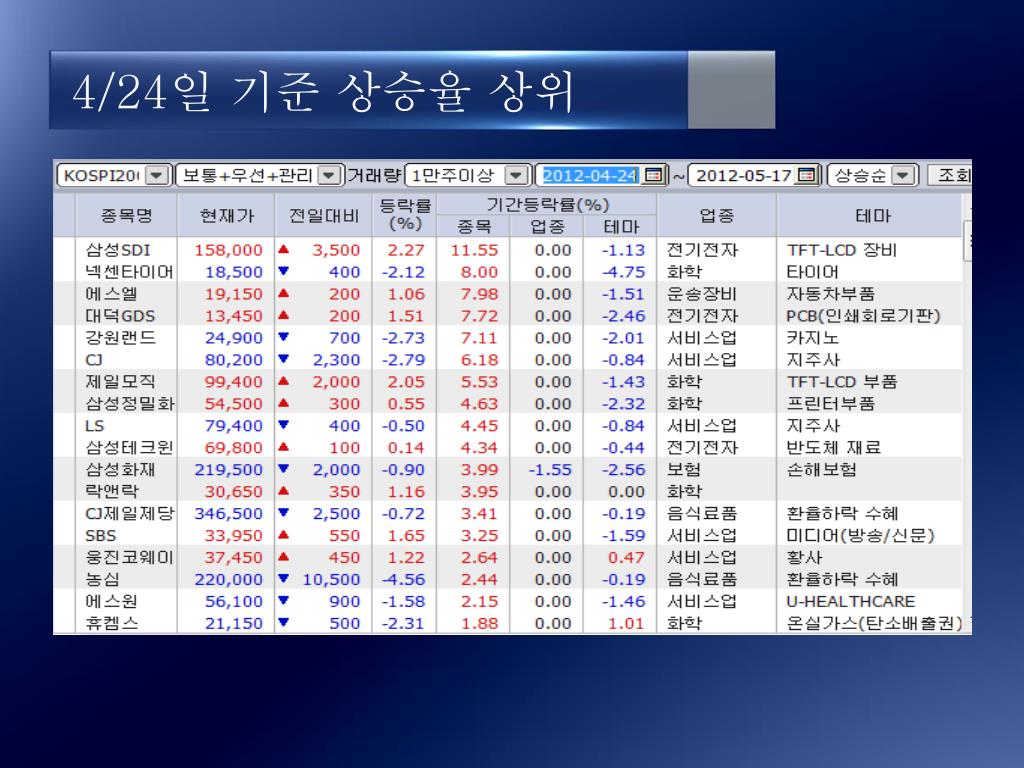This screenshot has width=1024, height=768.
Task: Select the SBS stock name
Action: 101,536
